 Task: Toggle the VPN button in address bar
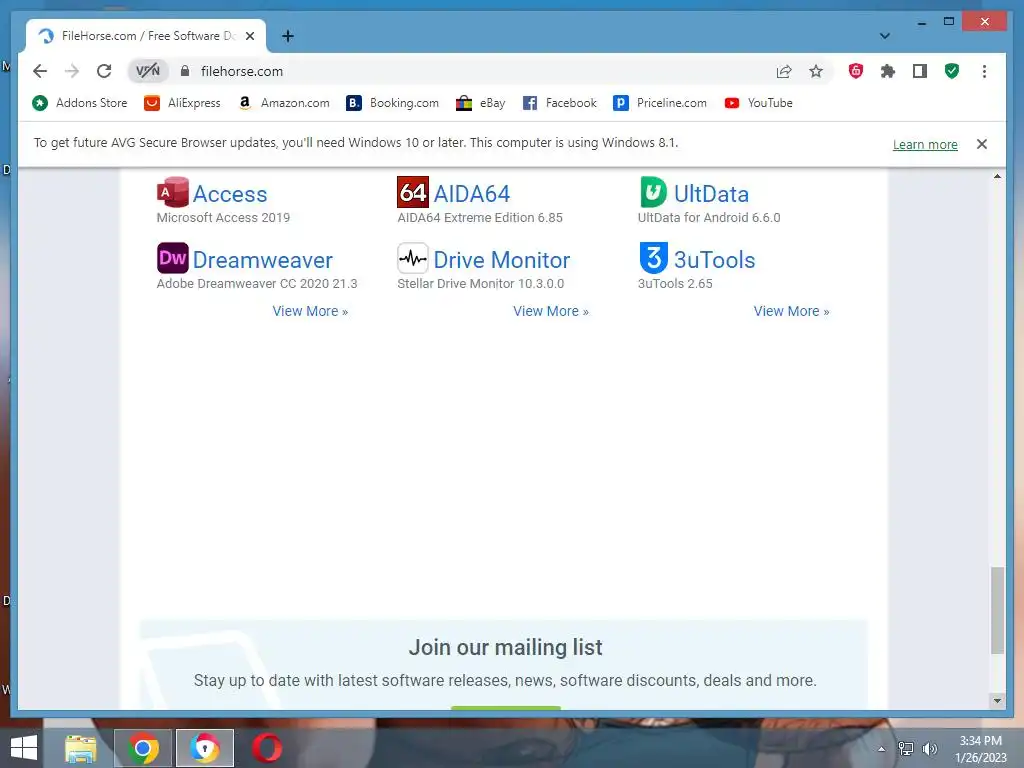point(148,71)
